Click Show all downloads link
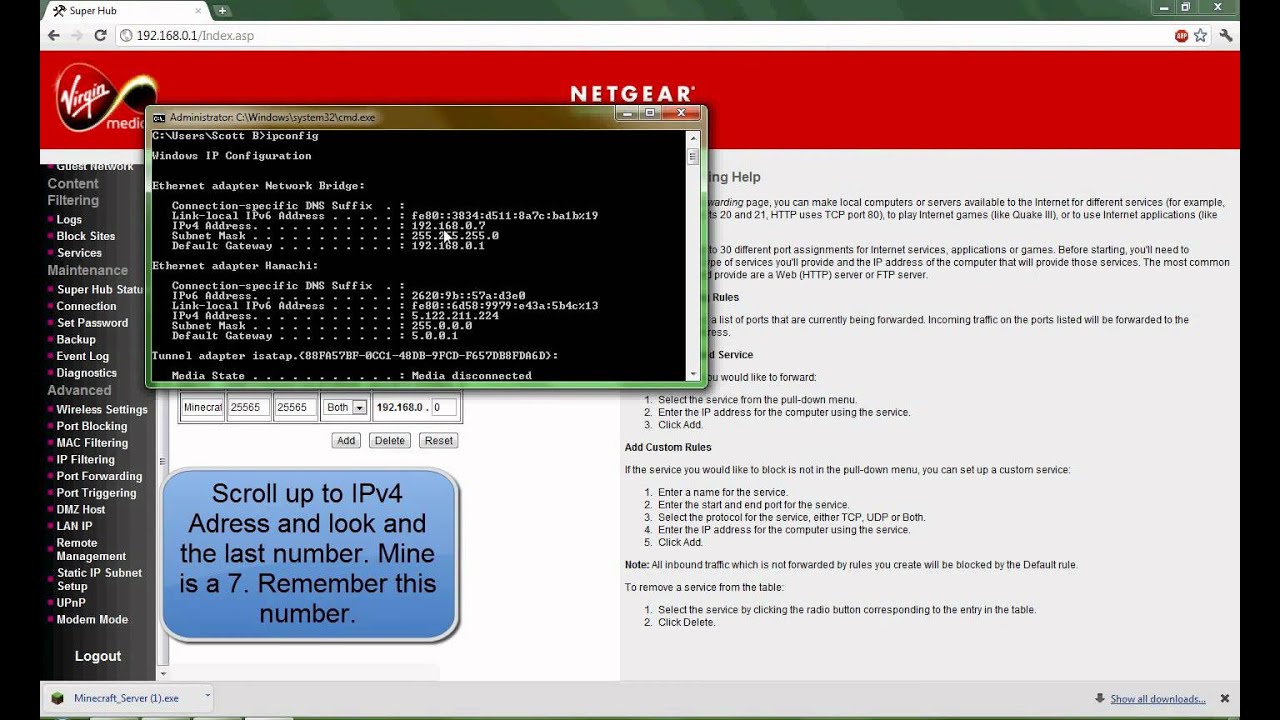This screenshot has width=1280, height=720. pyautogui.click(x=1158, y=699)
